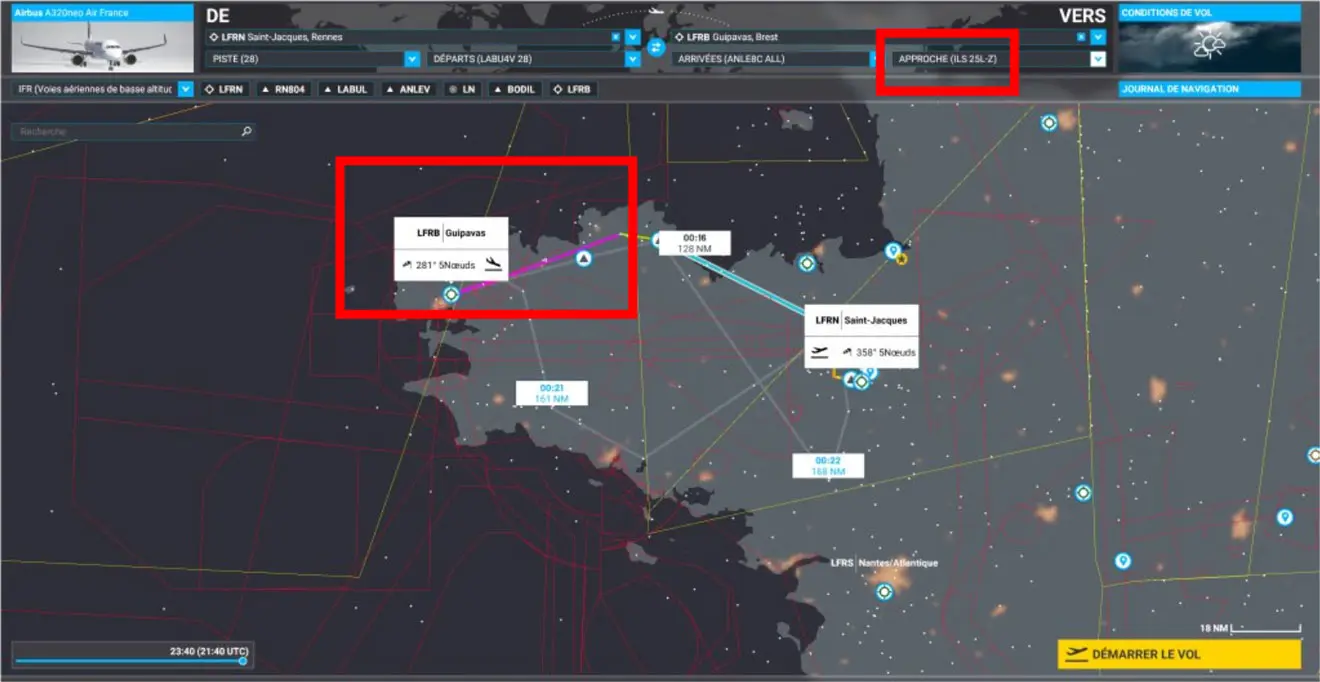
Task: Click the yellow star marker on the map
Action: [901, 259]
